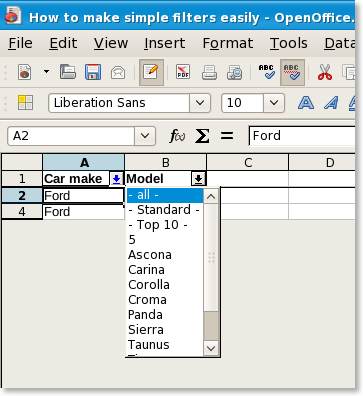This screenshot has height=396, width=363.
Task: Click the New document icon
Action: (x=25, y=72)
